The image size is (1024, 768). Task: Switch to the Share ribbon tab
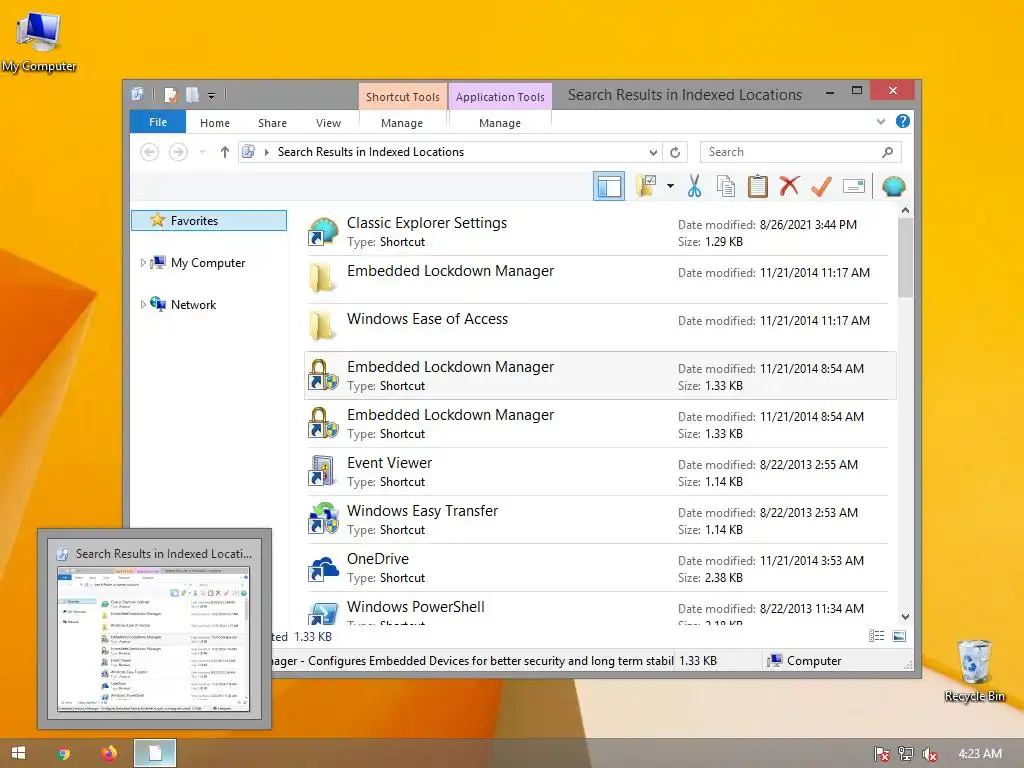[x=272, y=123]
